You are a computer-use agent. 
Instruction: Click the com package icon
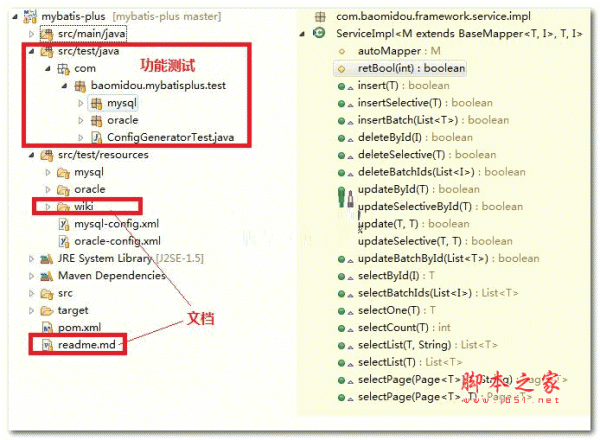pyautogui.click(x=63, y=69)
